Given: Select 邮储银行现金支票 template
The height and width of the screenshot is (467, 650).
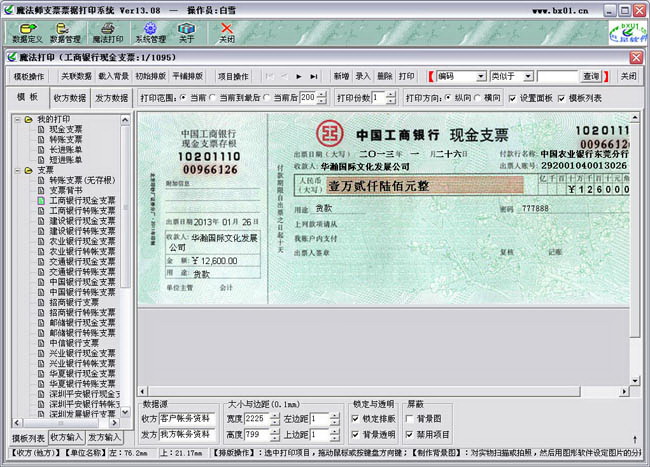Looking at the screenshot, I should pos(82,322).
